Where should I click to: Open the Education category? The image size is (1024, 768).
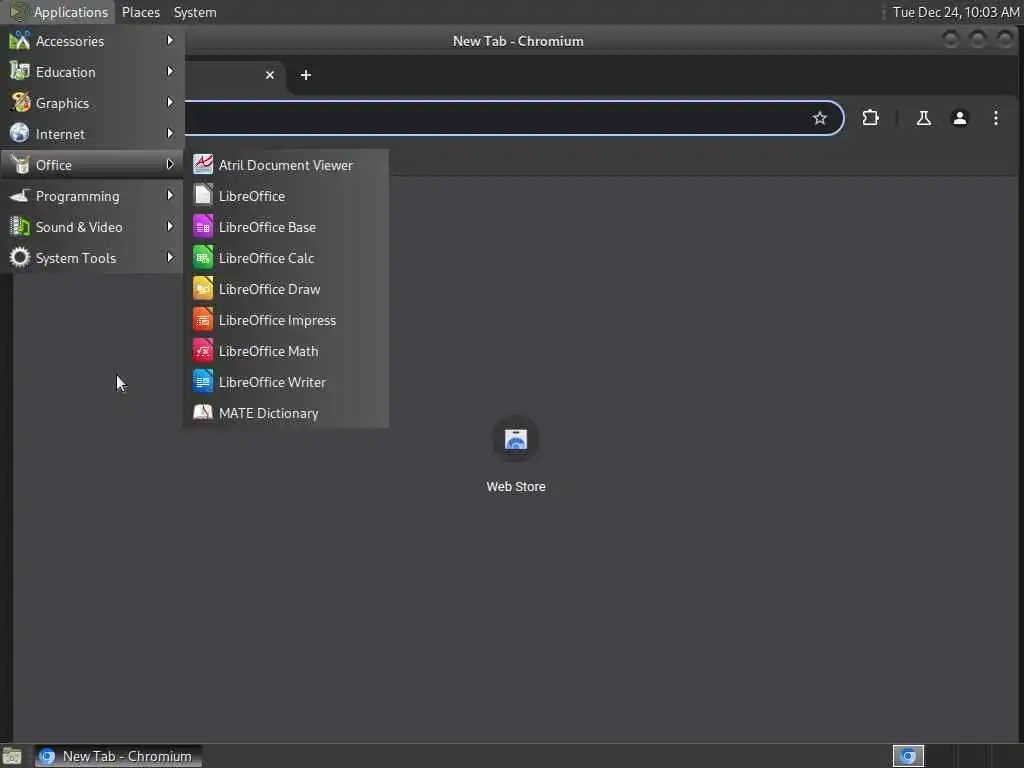(x=92, y=72)
